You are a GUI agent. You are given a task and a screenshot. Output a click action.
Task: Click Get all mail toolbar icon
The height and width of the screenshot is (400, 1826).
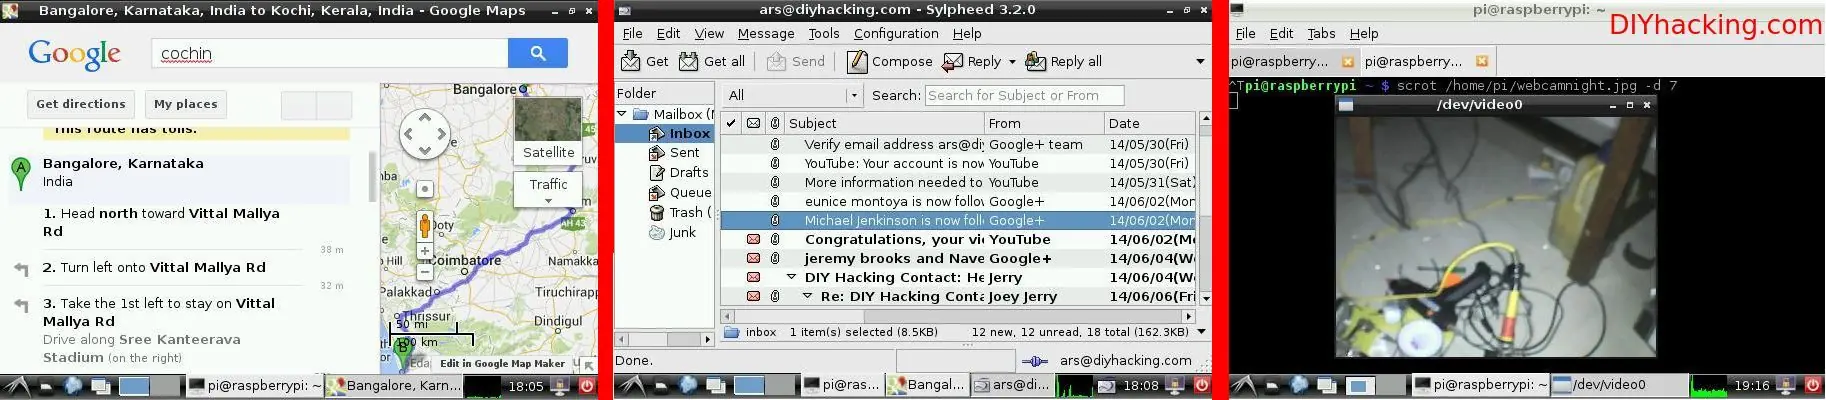[689, 61]
